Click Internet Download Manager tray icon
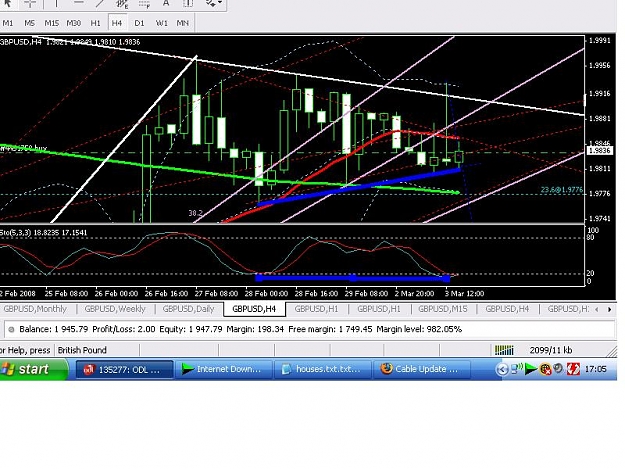This screenshot has height=469, width=625. point(531,369)
